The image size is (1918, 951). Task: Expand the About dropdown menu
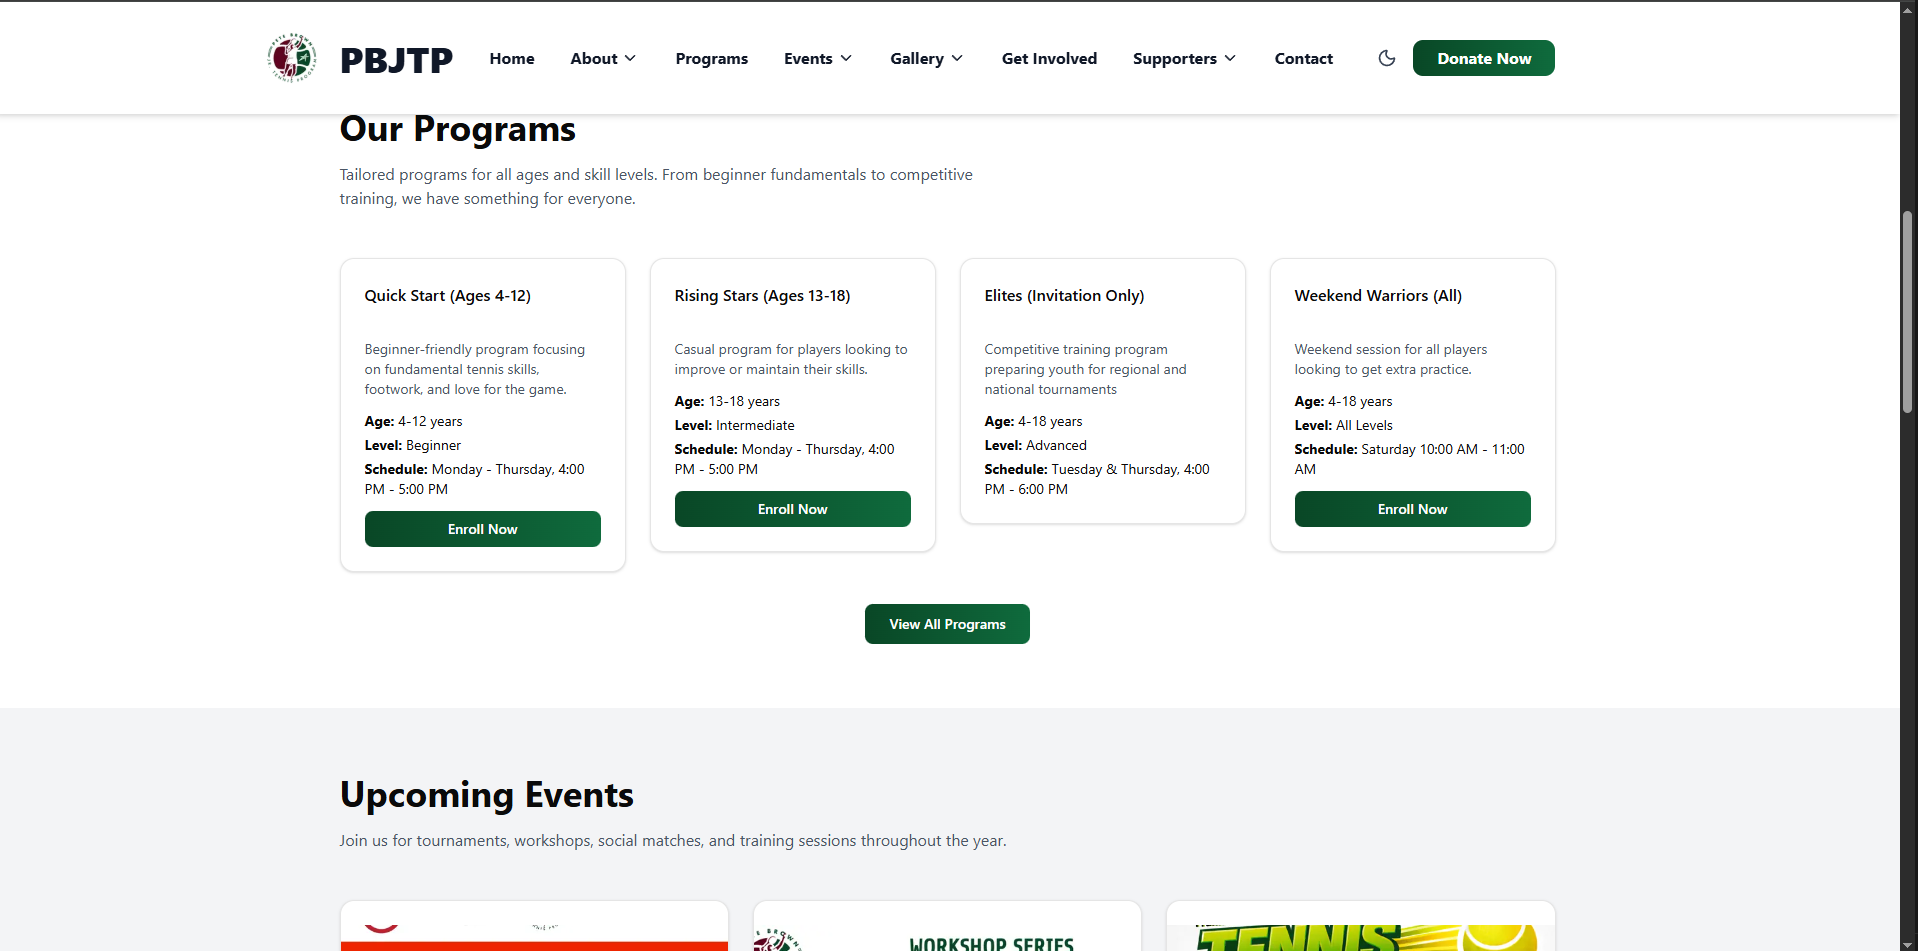(x=602, y=58)
